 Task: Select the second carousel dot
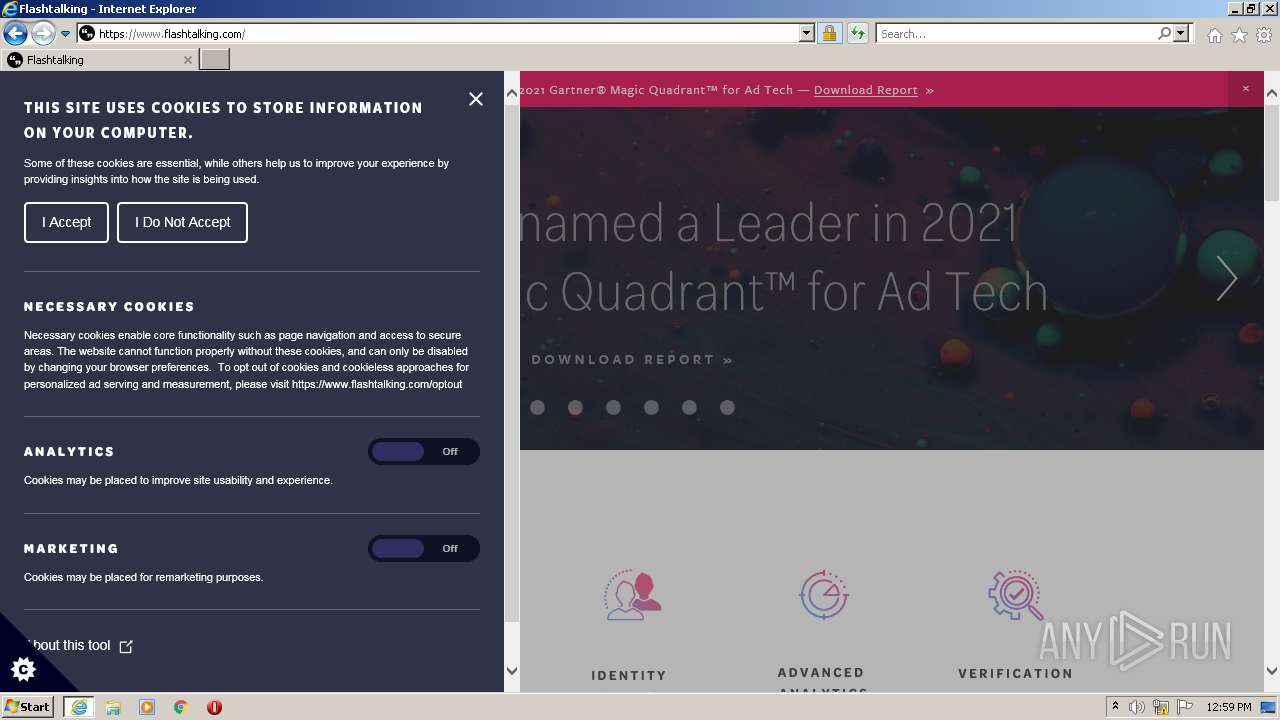[x=575, y=407]
